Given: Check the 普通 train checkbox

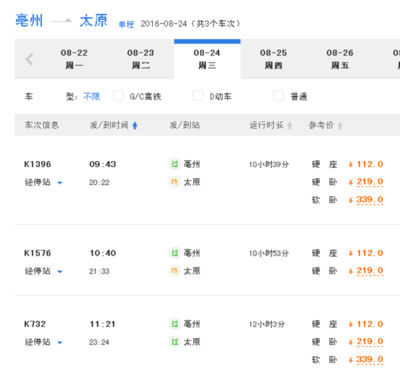Looking at the screenshot, I should [x=278, y=96].
